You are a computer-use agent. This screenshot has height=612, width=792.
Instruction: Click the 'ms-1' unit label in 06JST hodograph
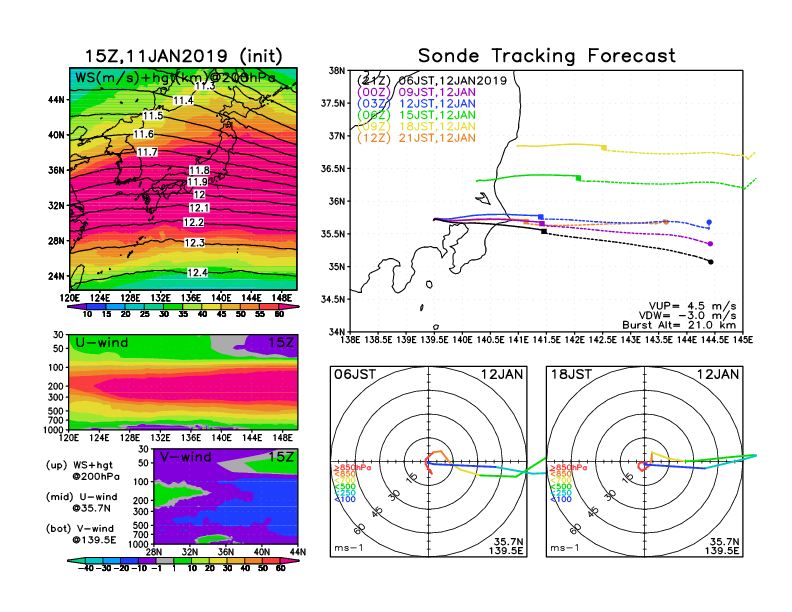click(349, 548)
